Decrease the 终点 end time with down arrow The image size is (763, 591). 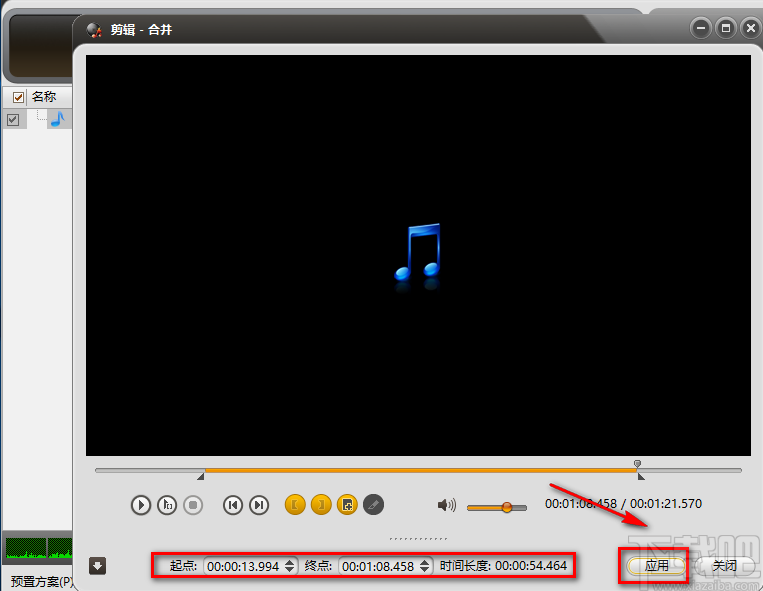click(x=424, y=570)
